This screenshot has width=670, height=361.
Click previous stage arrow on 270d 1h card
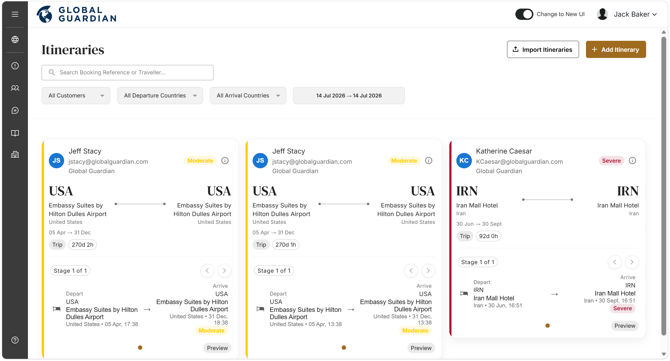411,270
